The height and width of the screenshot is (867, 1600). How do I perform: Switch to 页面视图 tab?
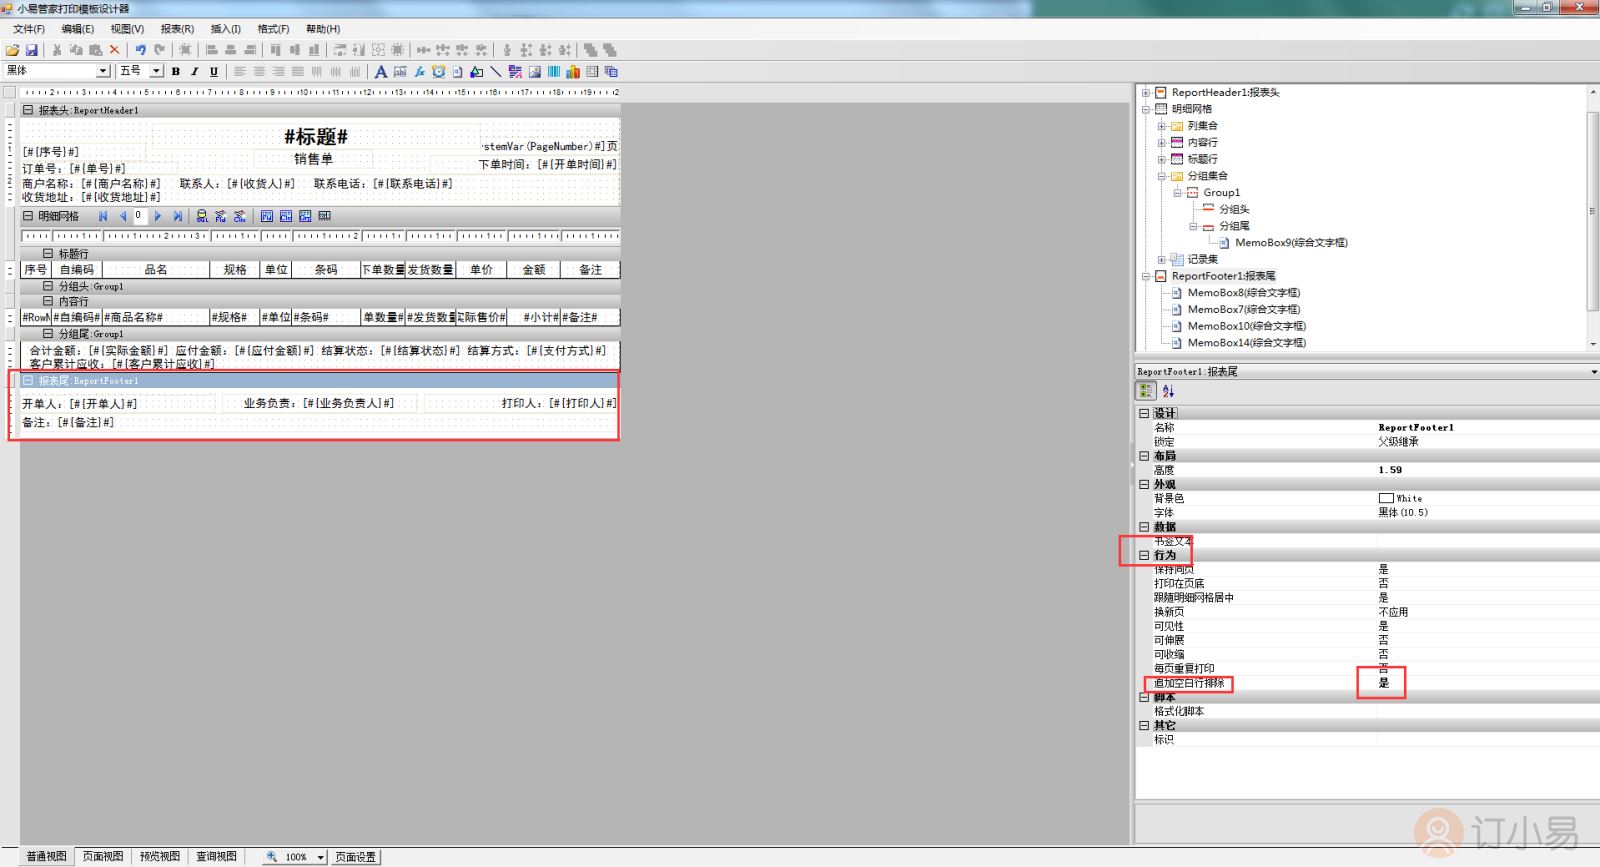103,857
